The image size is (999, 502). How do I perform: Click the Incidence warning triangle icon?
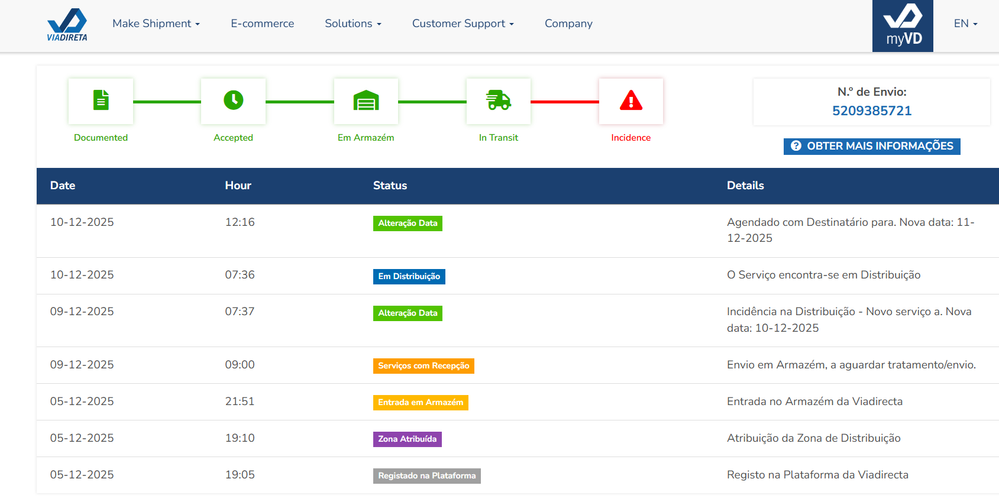coord(631,101)
